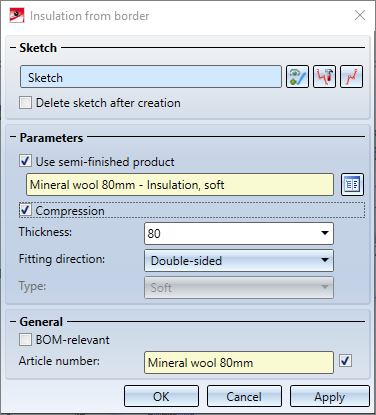Collapse the Sketch section

pos(13,48)
